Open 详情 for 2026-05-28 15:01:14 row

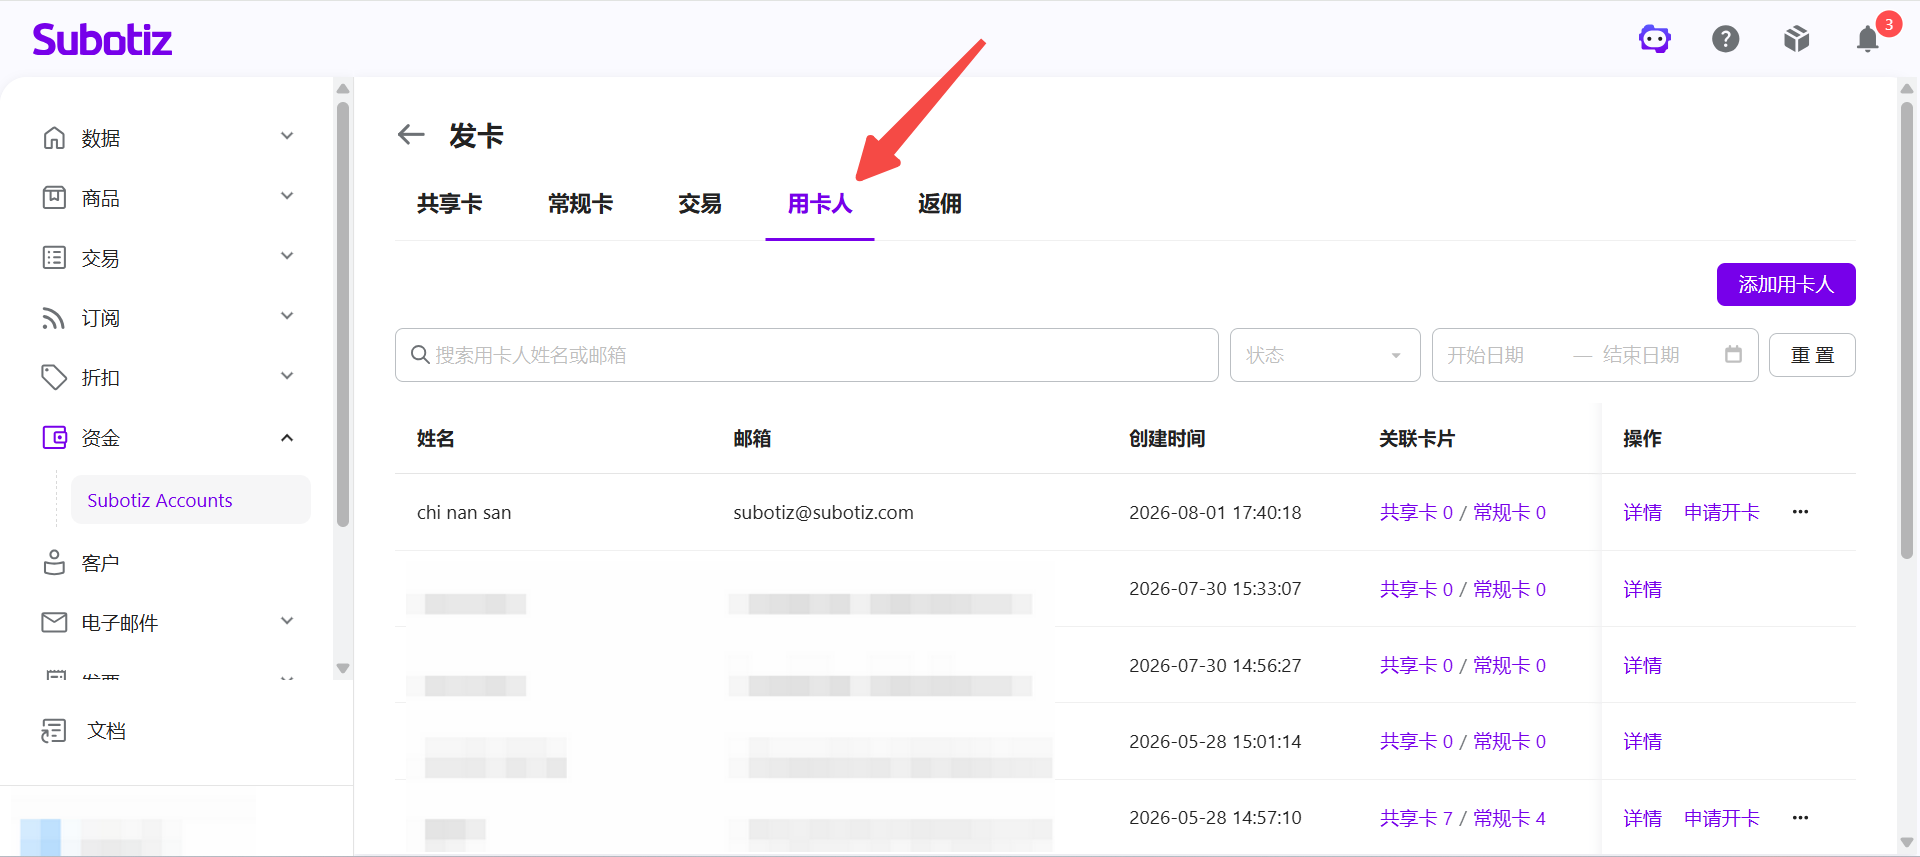click(x=1642, y=742)
